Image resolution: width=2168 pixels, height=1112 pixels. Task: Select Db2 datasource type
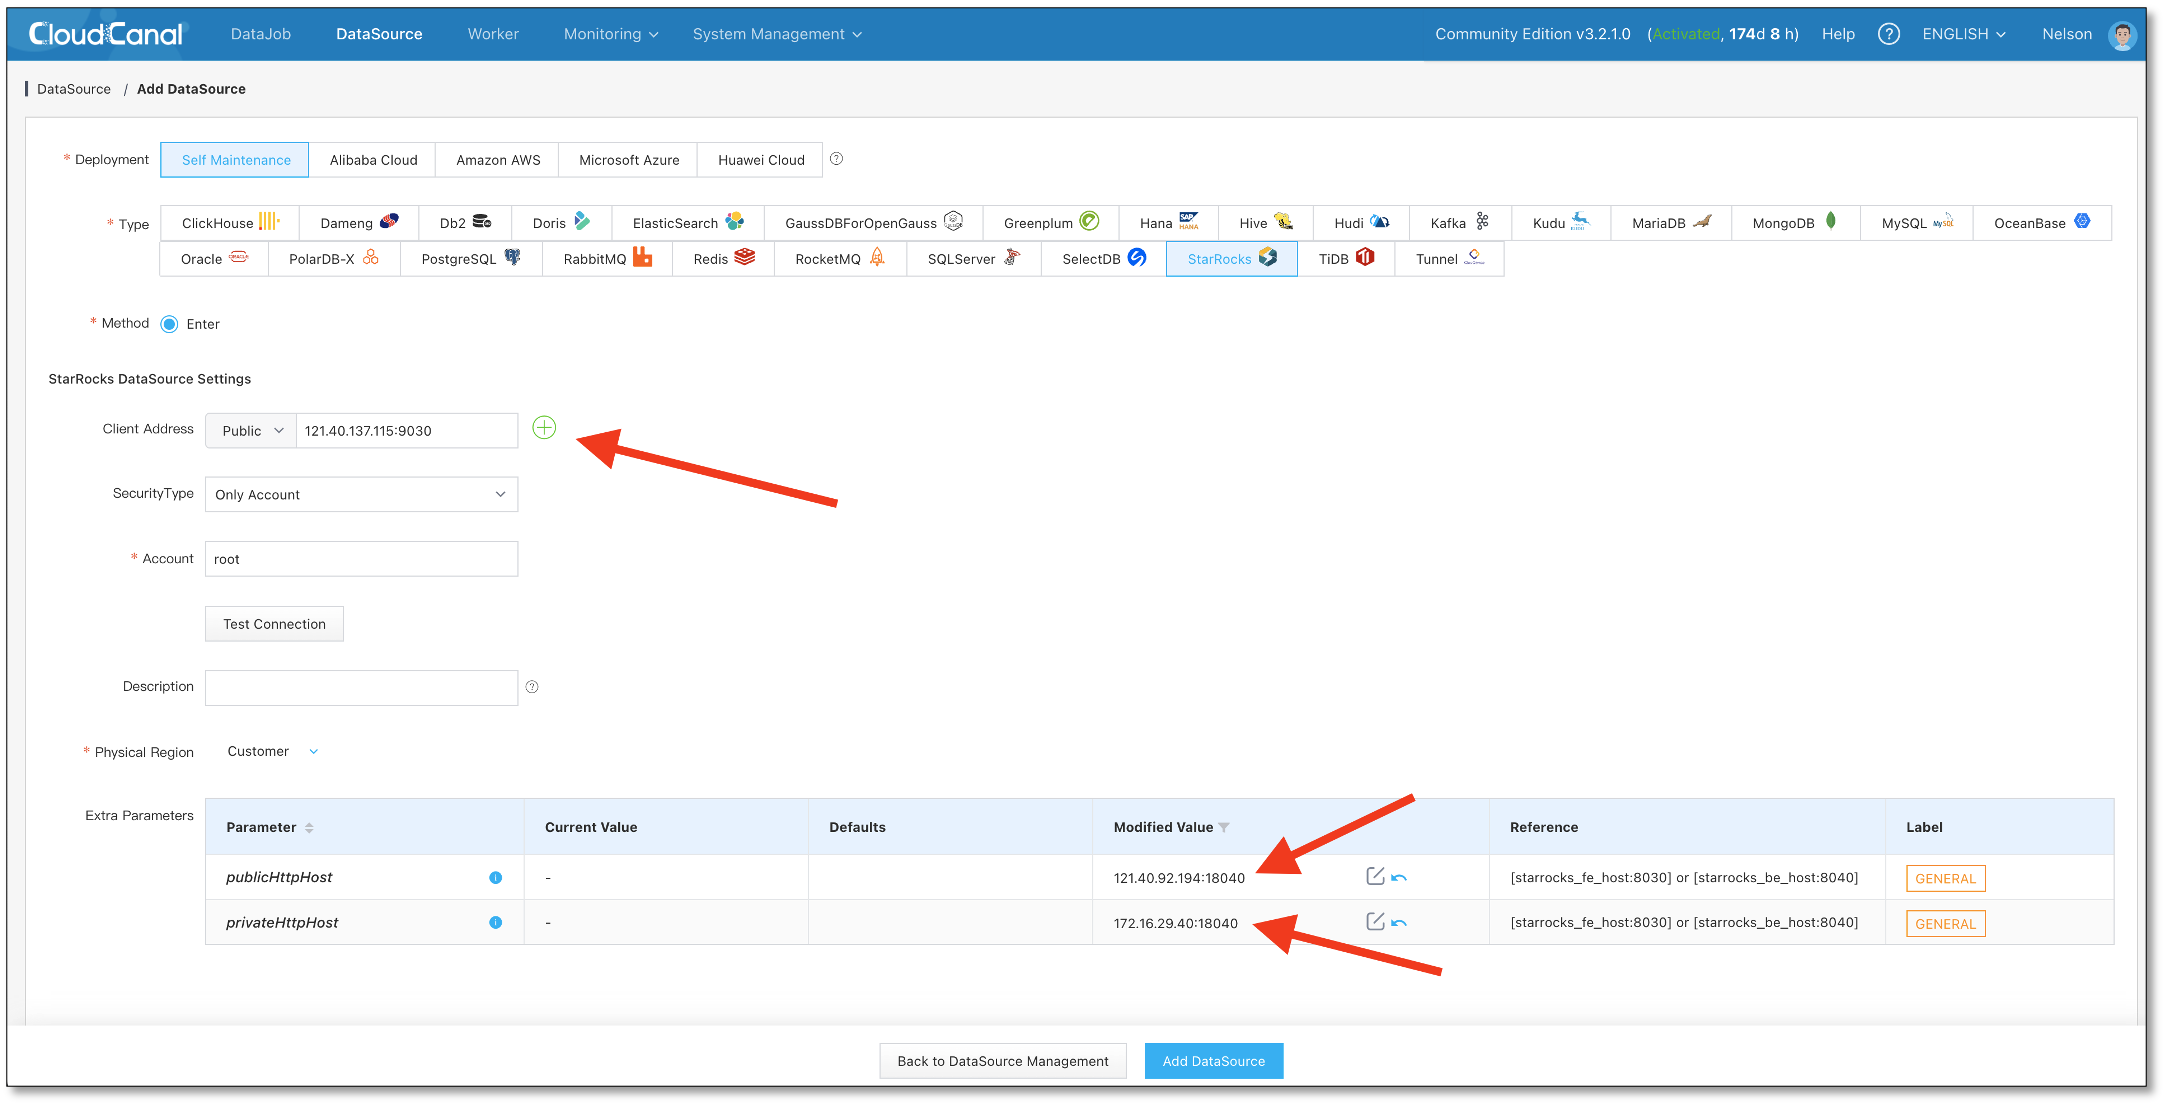[465, 223]
